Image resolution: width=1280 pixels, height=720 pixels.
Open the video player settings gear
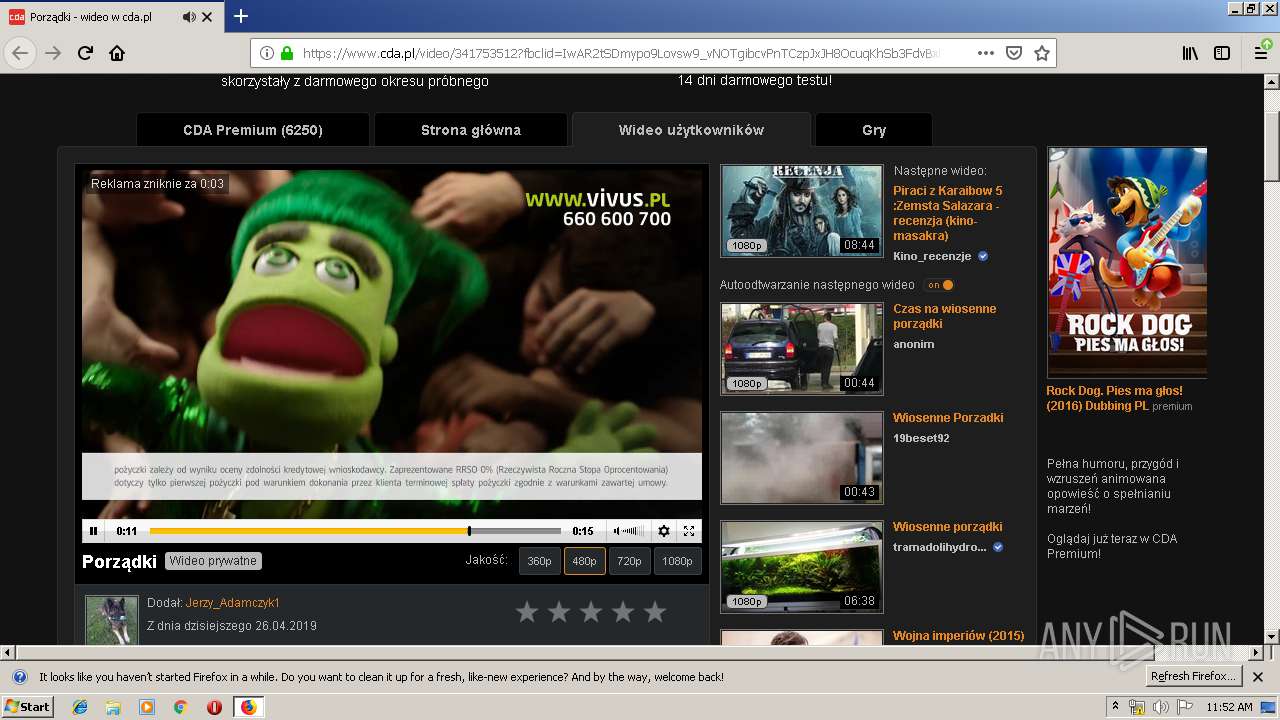click(x=663, y=531)
